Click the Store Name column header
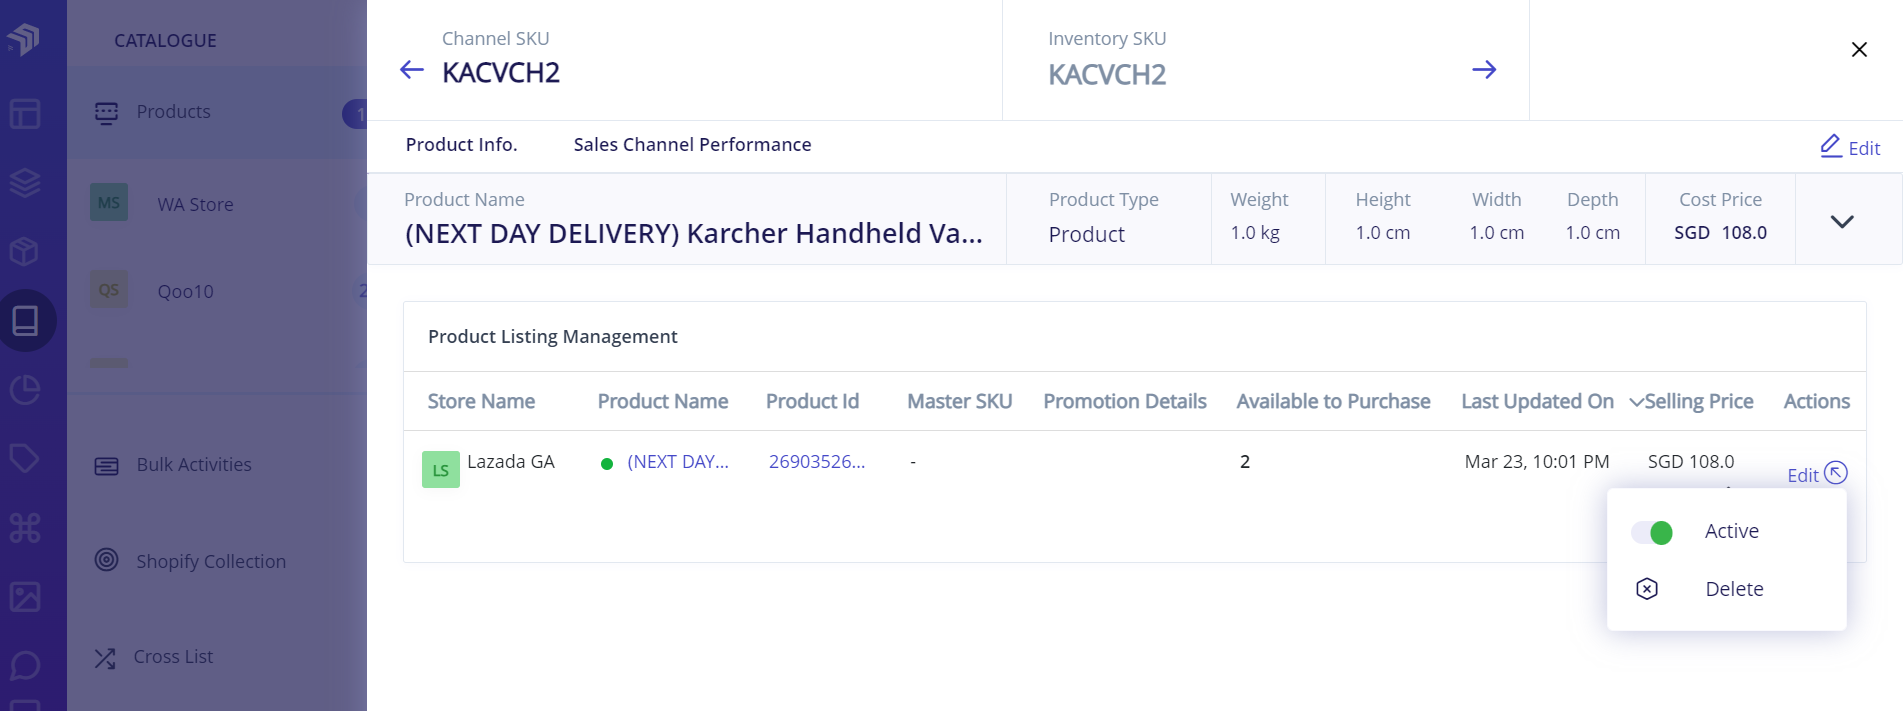This screenshot has width=1903, height=711. point(481,401)
